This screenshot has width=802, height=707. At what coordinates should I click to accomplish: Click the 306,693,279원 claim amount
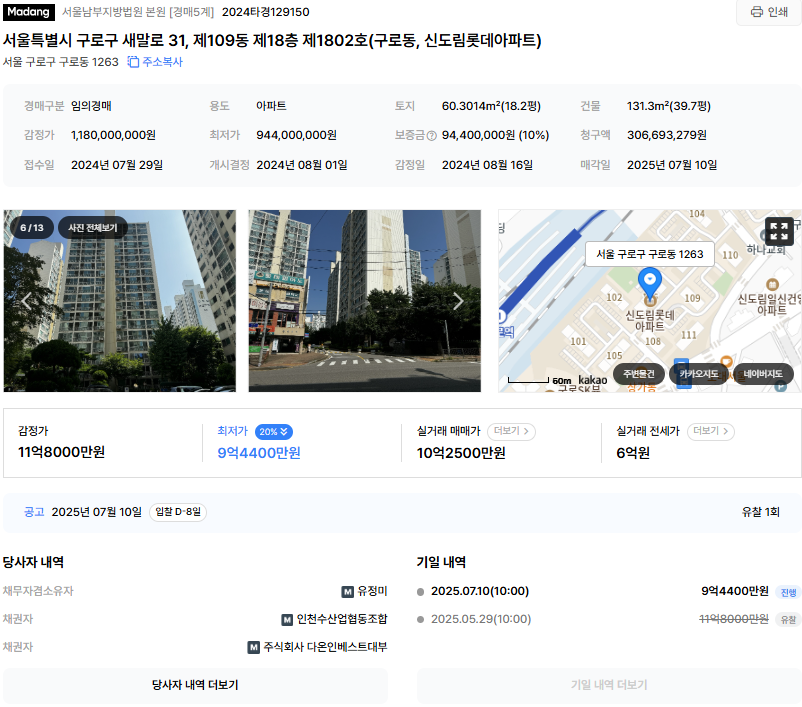point(667,135)
